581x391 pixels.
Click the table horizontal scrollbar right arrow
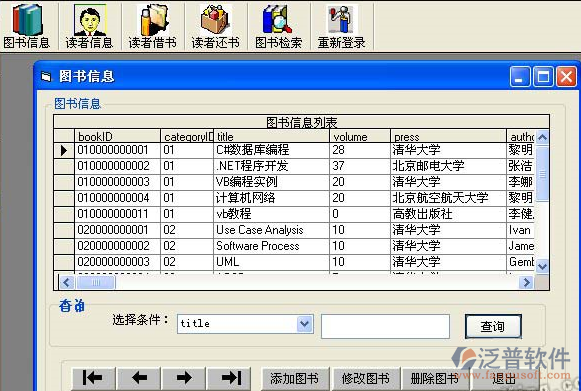coord(526,283)
